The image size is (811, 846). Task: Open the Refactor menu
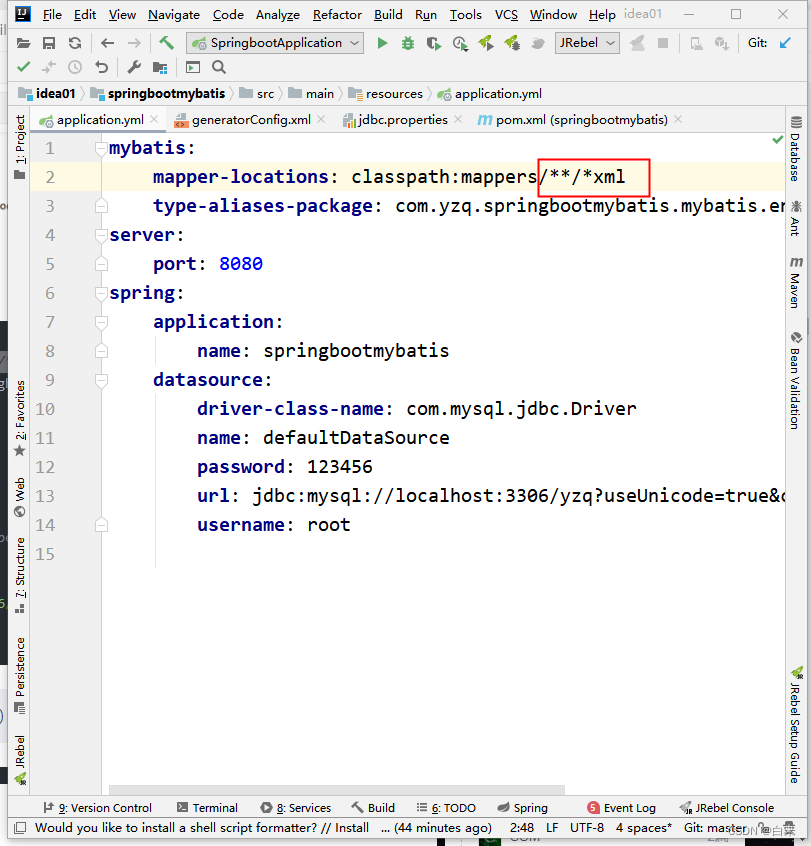(x=337, y=14)
